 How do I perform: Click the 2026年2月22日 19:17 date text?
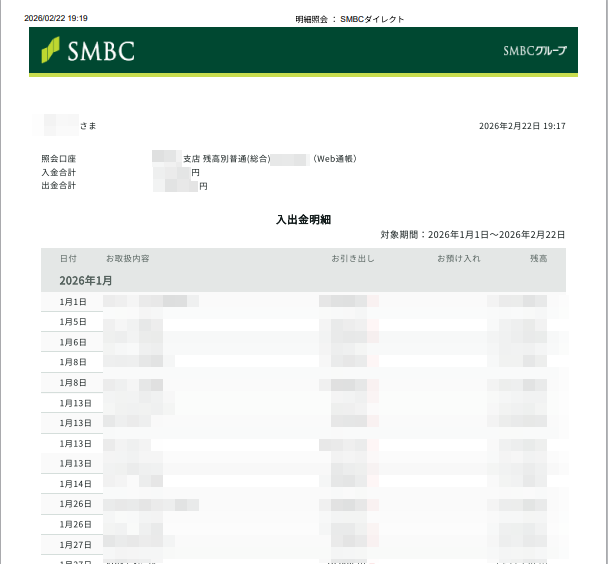click(x=522, y=126)
